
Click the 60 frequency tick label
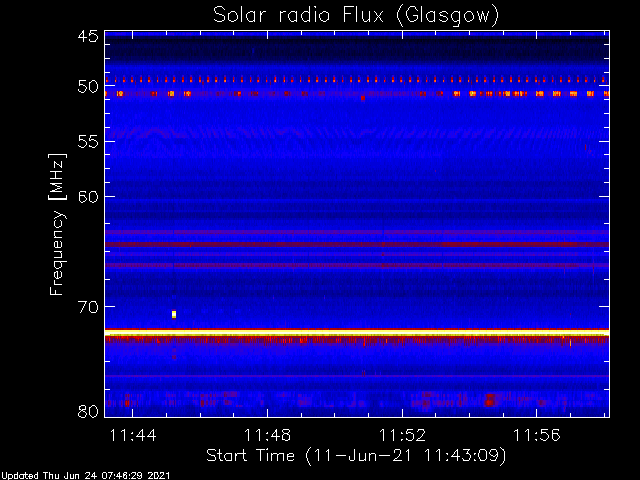[88, 197]
